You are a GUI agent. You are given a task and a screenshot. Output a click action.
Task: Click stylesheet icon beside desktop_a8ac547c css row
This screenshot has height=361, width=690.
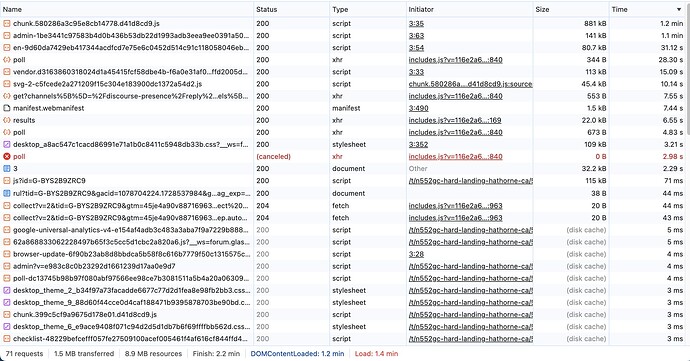click(7, 144)
